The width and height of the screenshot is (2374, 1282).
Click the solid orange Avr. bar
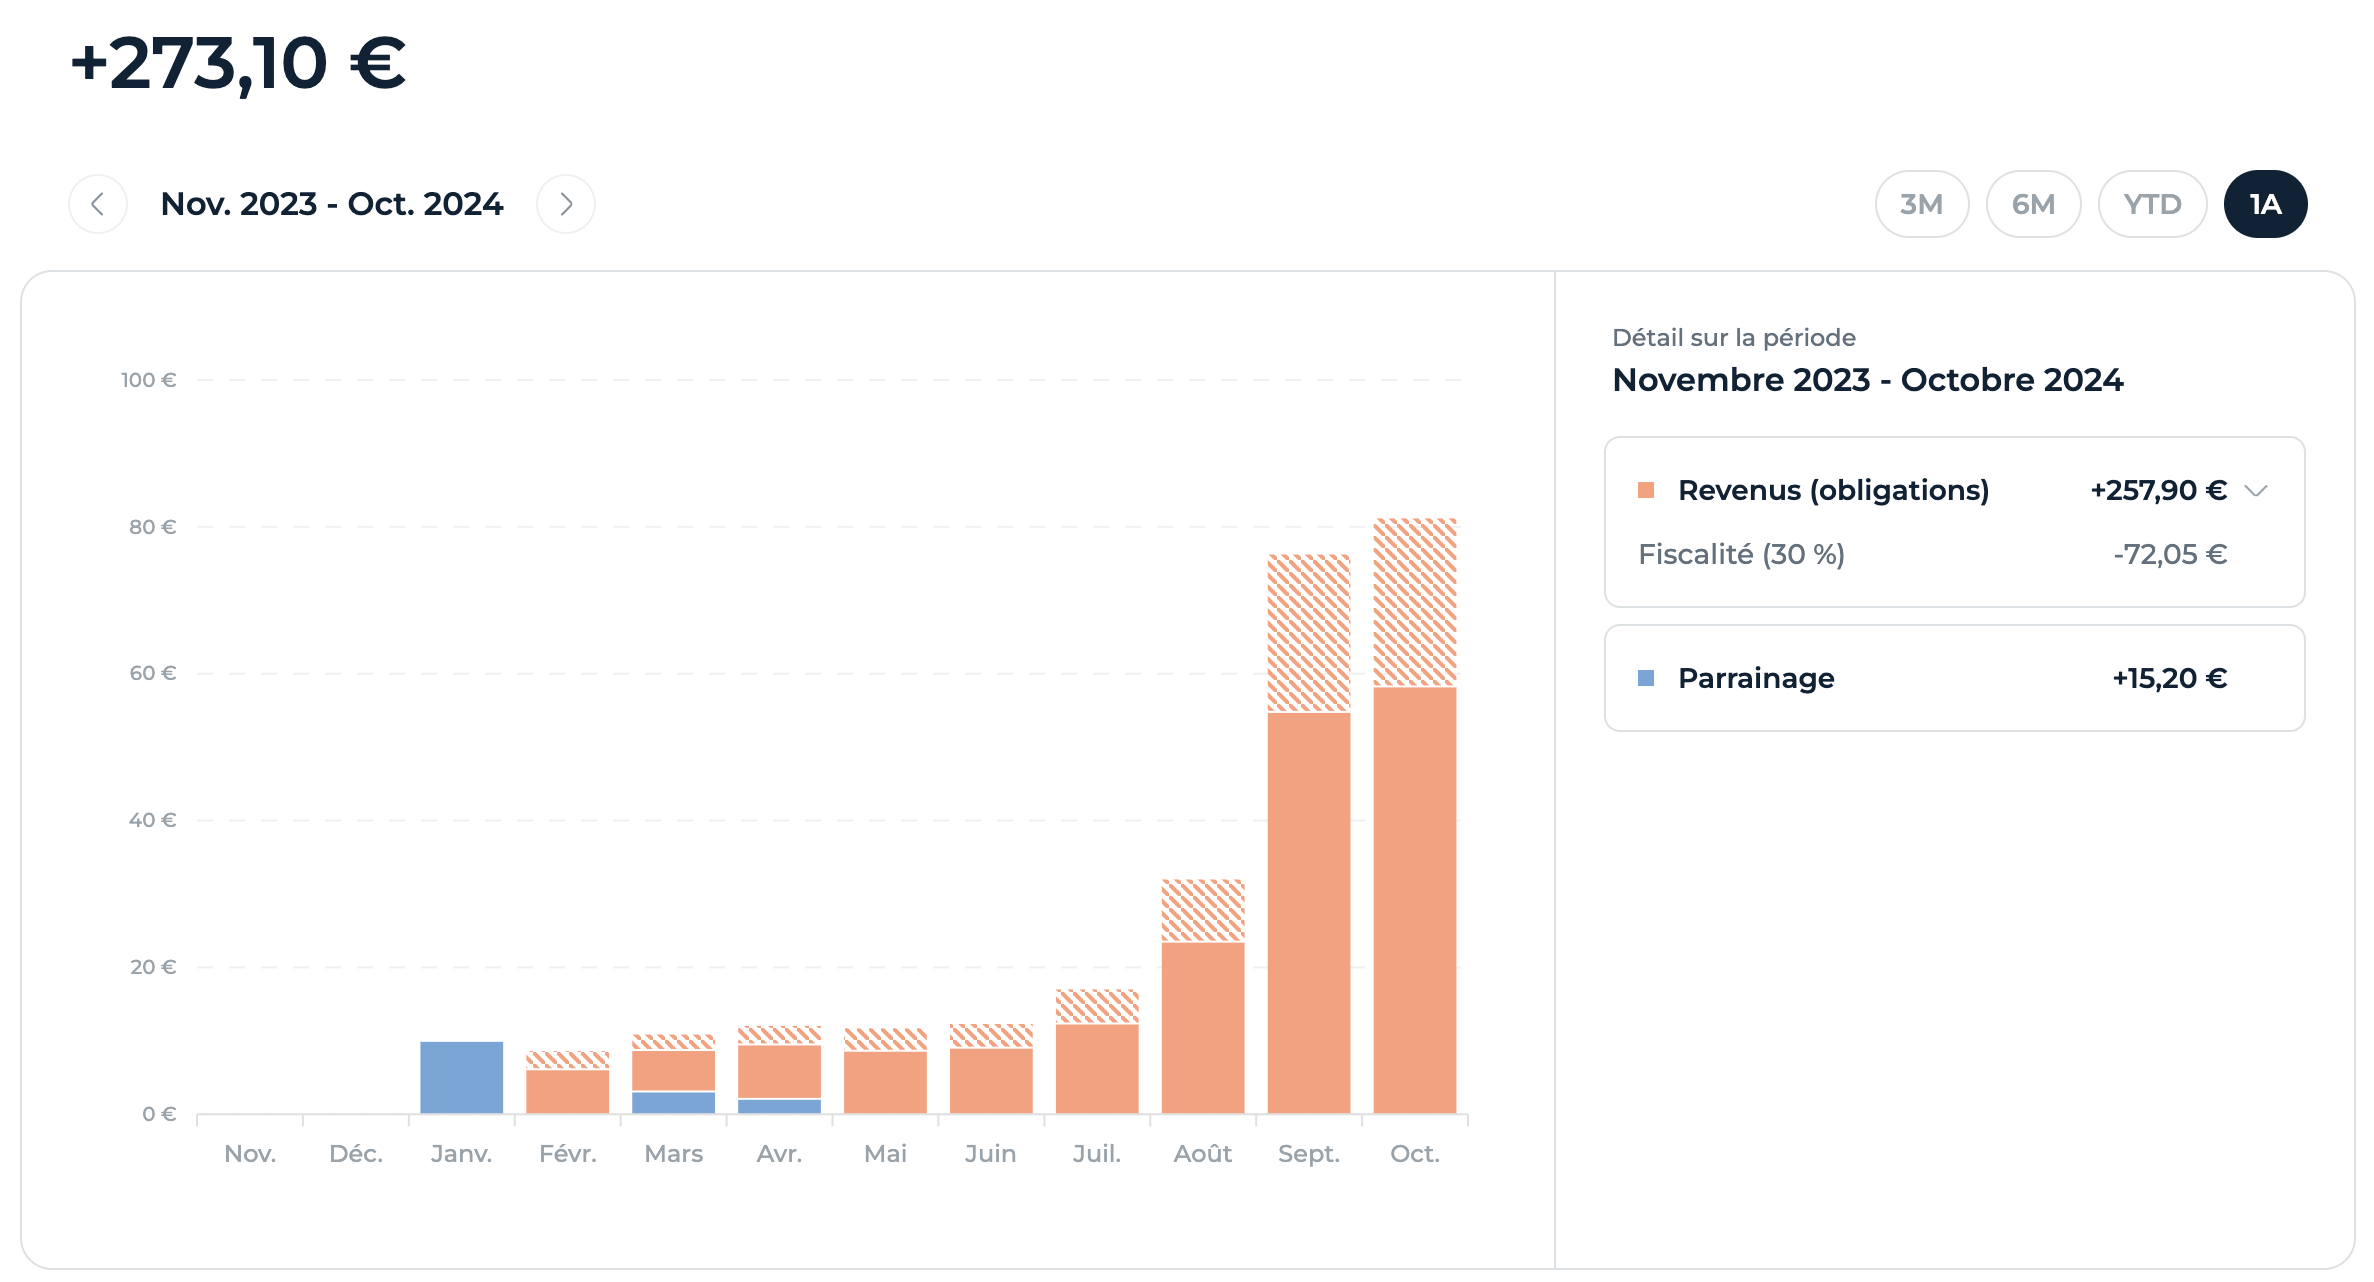[779, 1071]
